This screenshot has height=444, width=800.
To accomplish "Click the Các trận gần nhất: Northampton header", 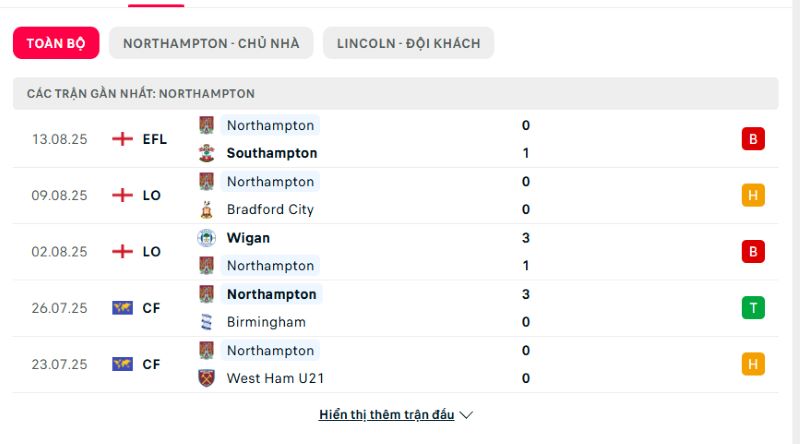I will [396, 93].
